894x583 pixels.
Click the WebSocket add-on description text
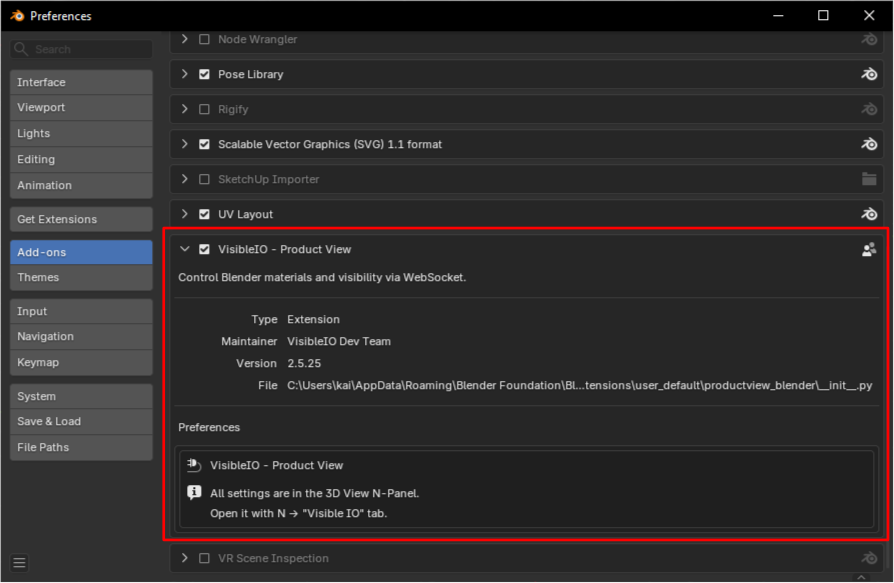322,278
